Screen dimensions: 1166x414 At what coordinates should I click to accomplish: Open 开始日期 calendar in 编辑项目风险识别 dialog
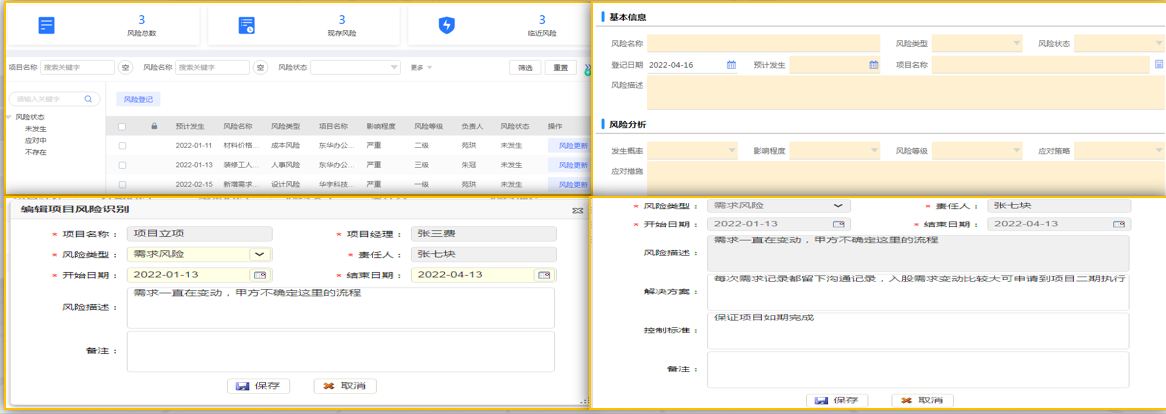click(260, 275)
